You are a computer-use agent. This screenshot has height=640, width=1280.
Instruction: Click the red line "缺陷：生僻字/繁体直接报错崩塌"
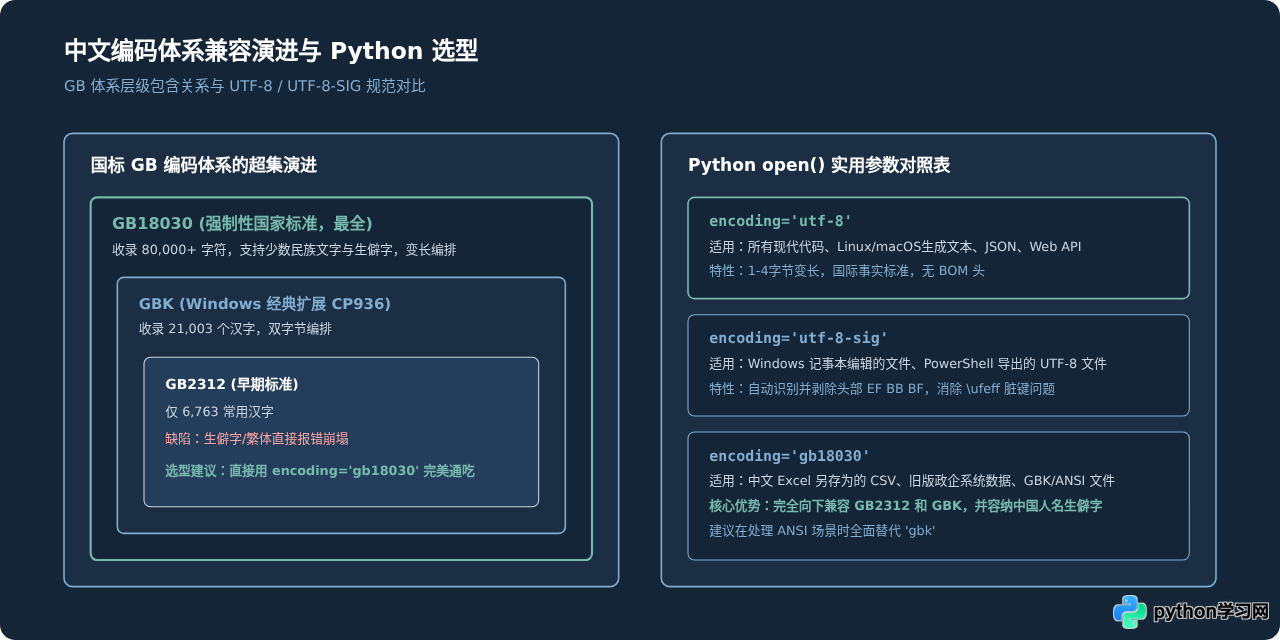pyautogui.click(x=257, y=438)
